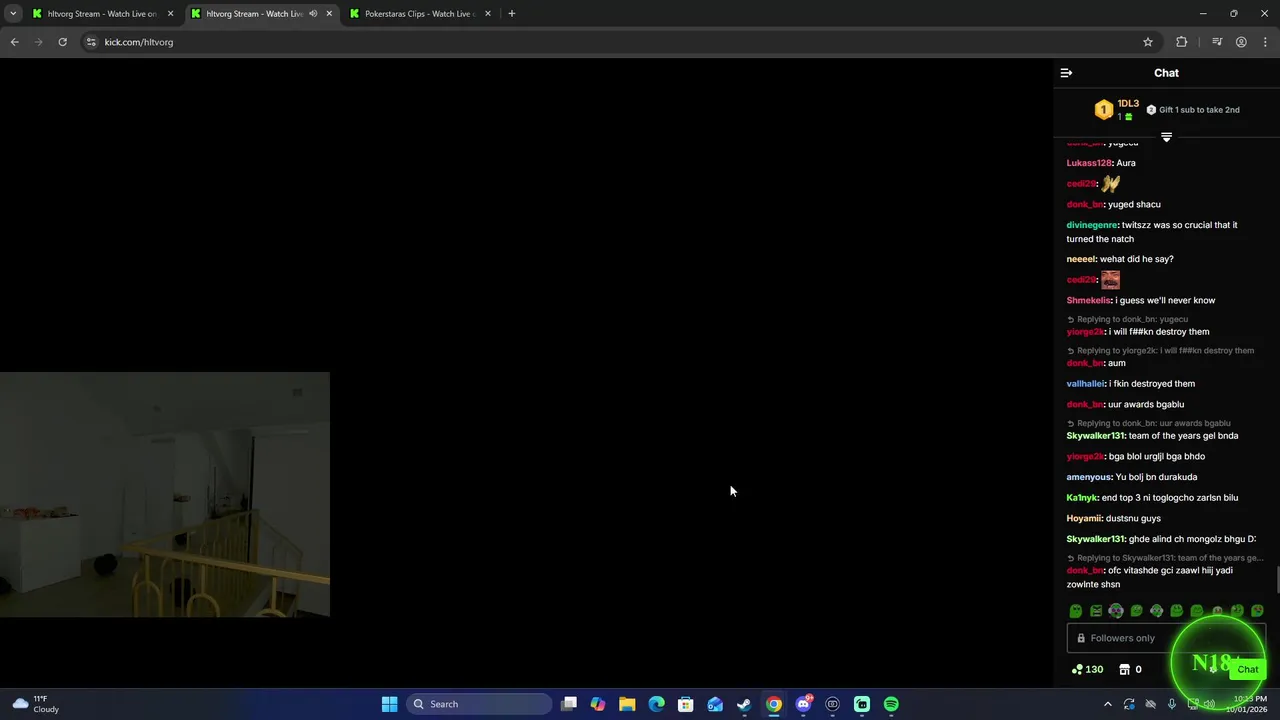The height and width of the screenshot is (720, 1280).
Task: Open the Windows Start menu
Action: tap(389, 704)
